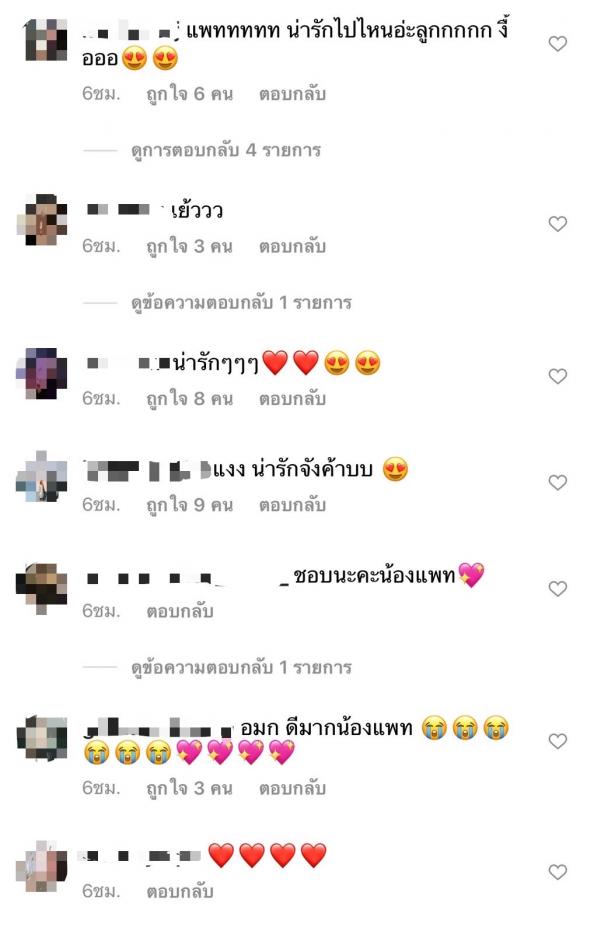Expand replies under the 'เย้ววว' comment
600x927 pixels.
tap(241, 303)
